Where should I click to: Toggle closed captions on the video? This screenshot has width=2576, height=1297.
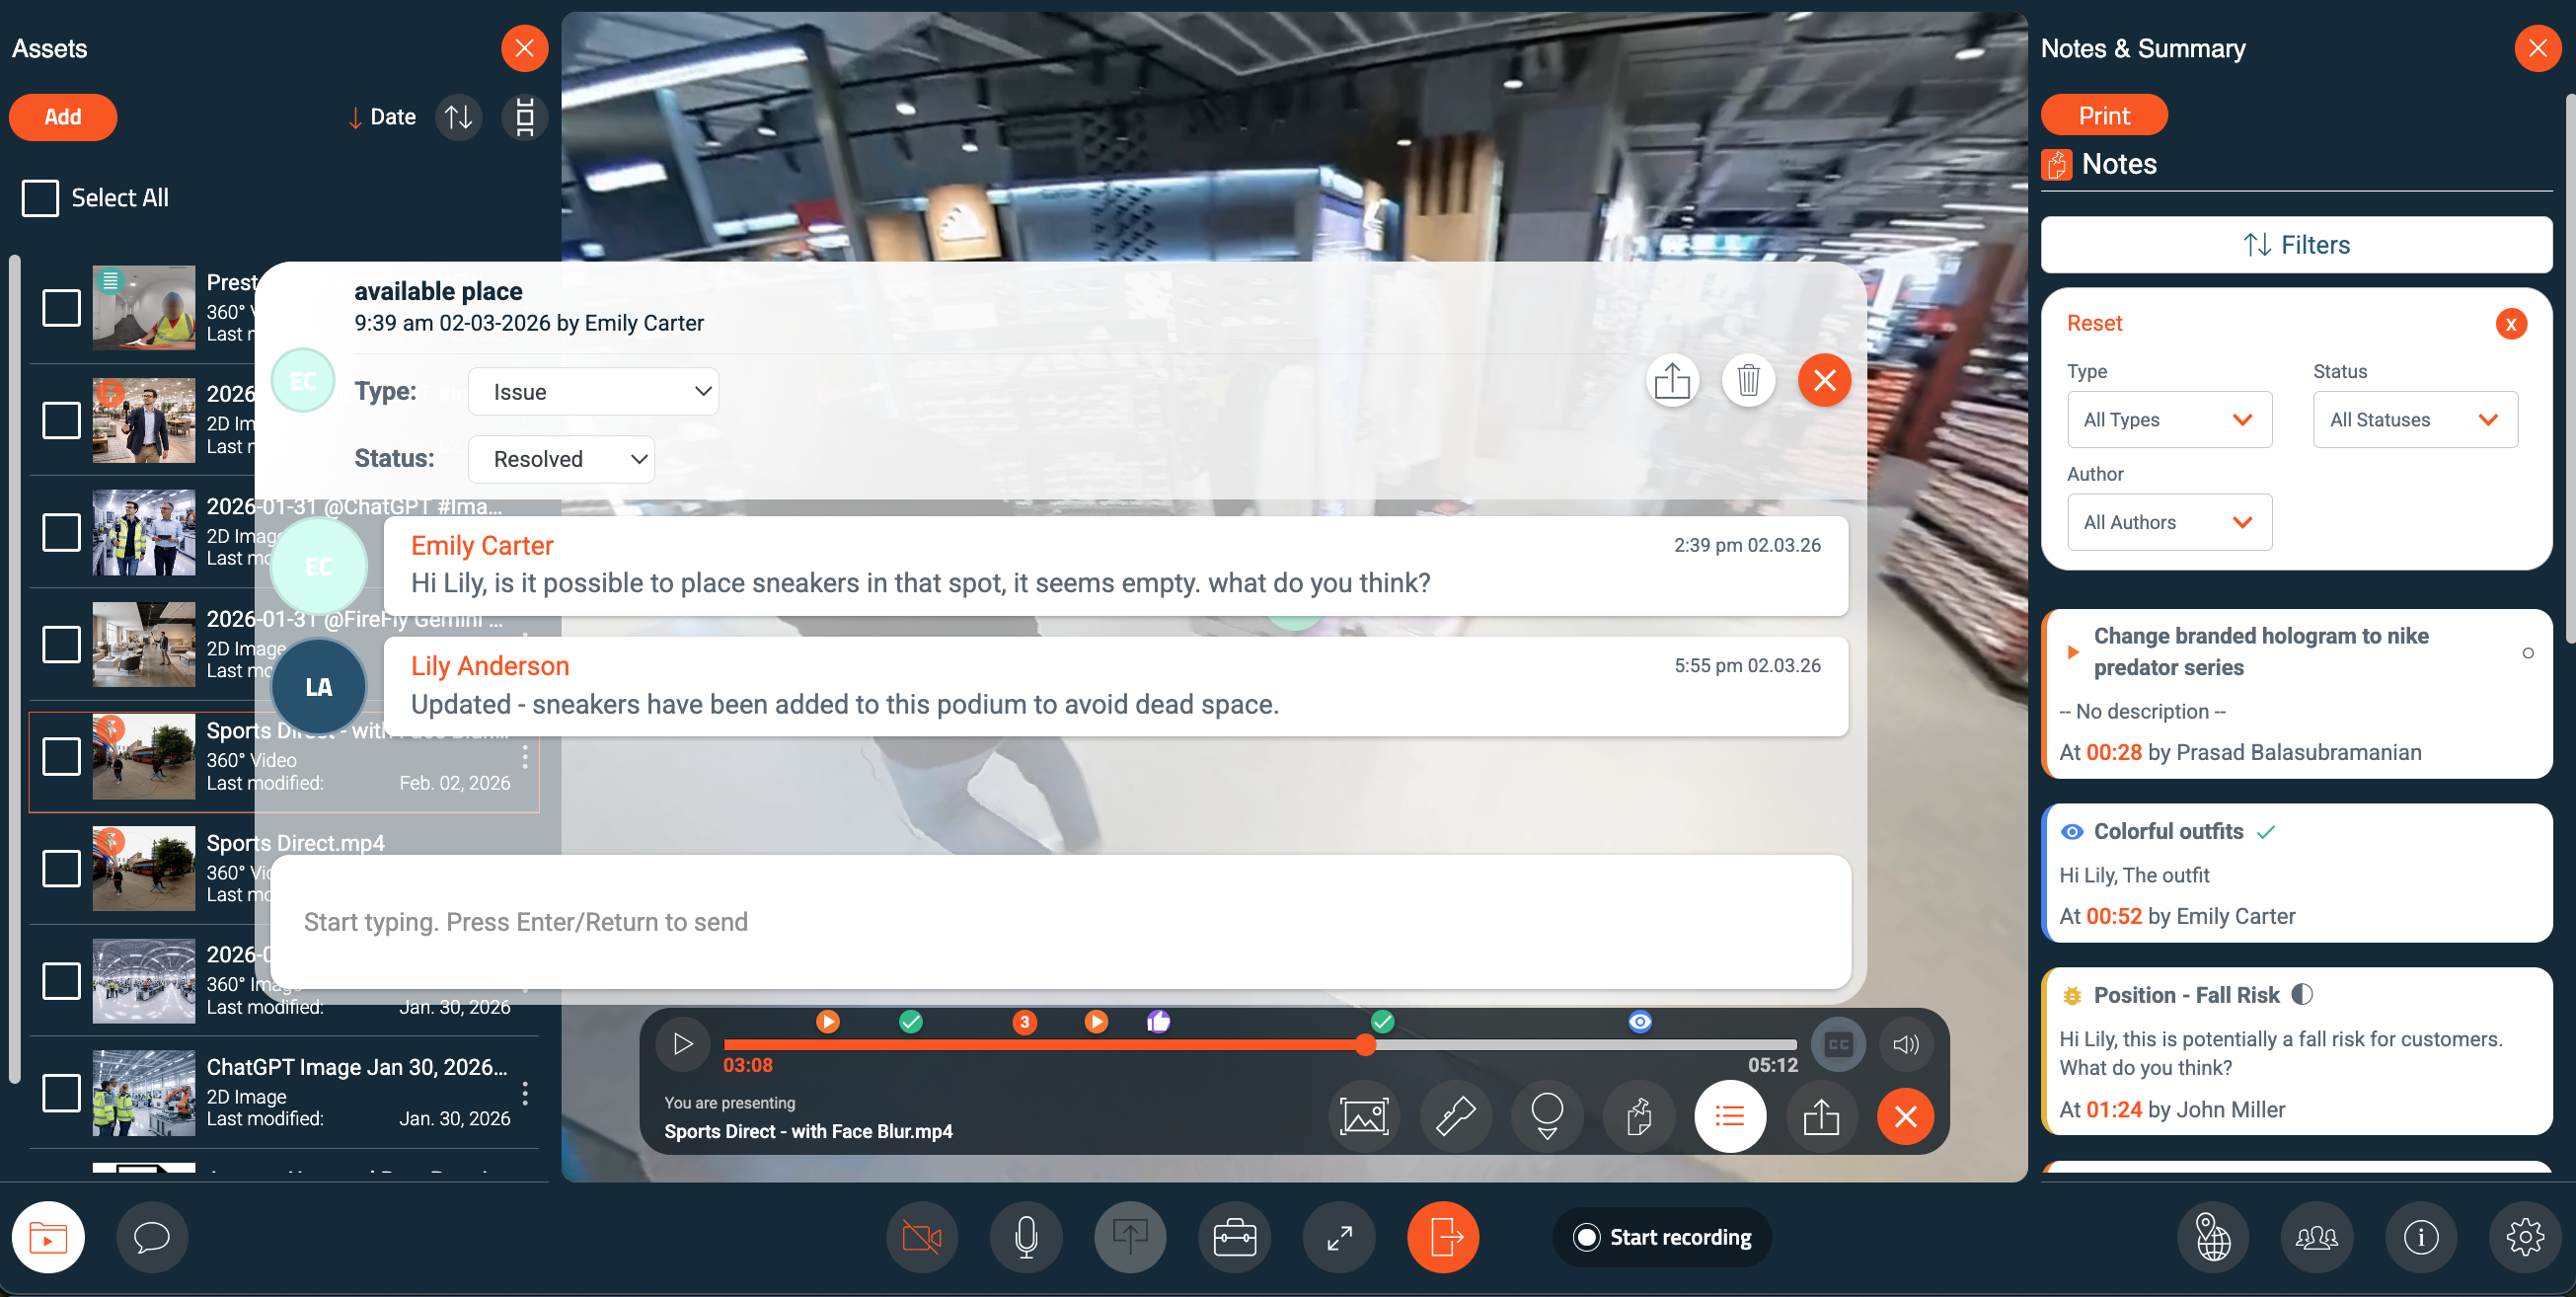click(x=1838, y=1044)
